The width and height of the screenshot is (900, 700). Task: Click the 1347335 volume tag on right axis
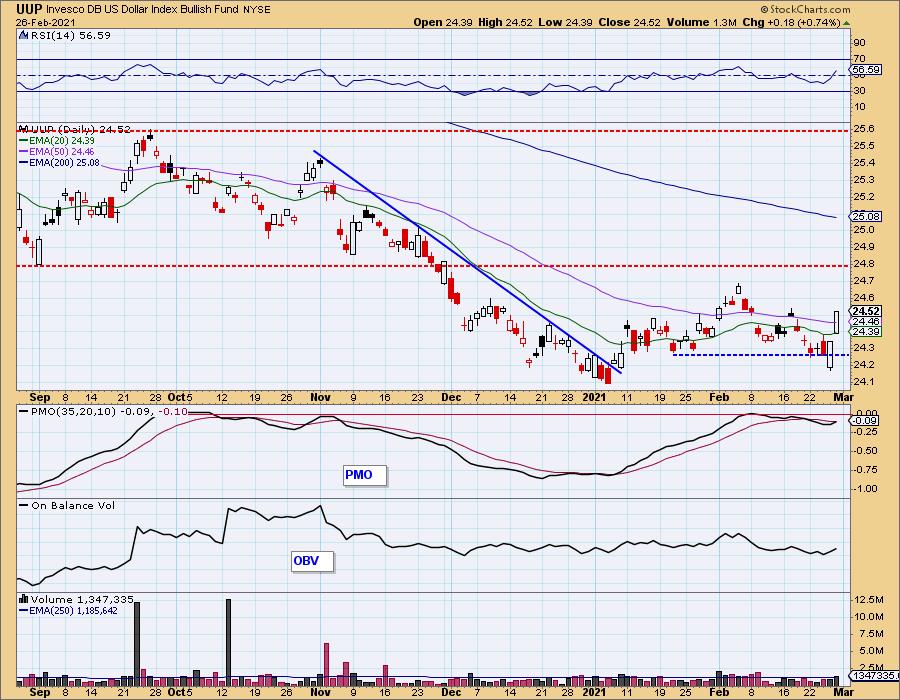(x=873, y=676)
